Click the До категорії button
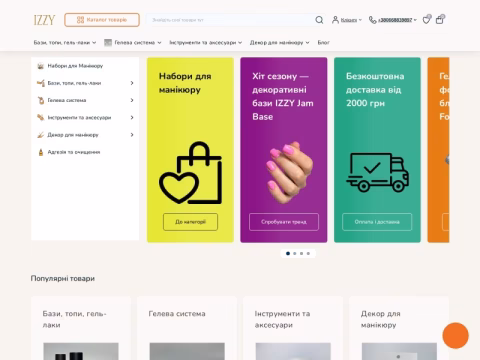480x360 pixels. pos(190,222)
